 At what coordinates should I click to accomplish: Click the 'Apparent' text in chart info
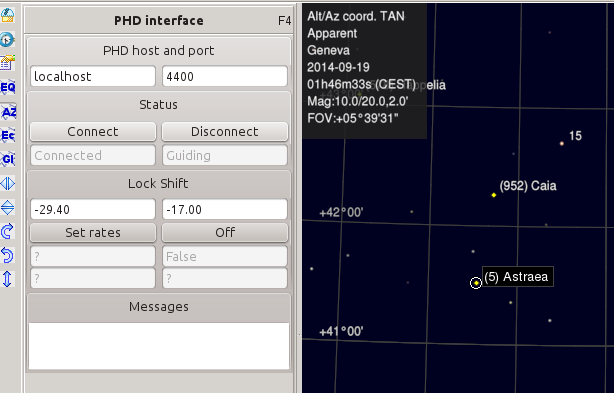pyautogui.click(x=332, y=34)
